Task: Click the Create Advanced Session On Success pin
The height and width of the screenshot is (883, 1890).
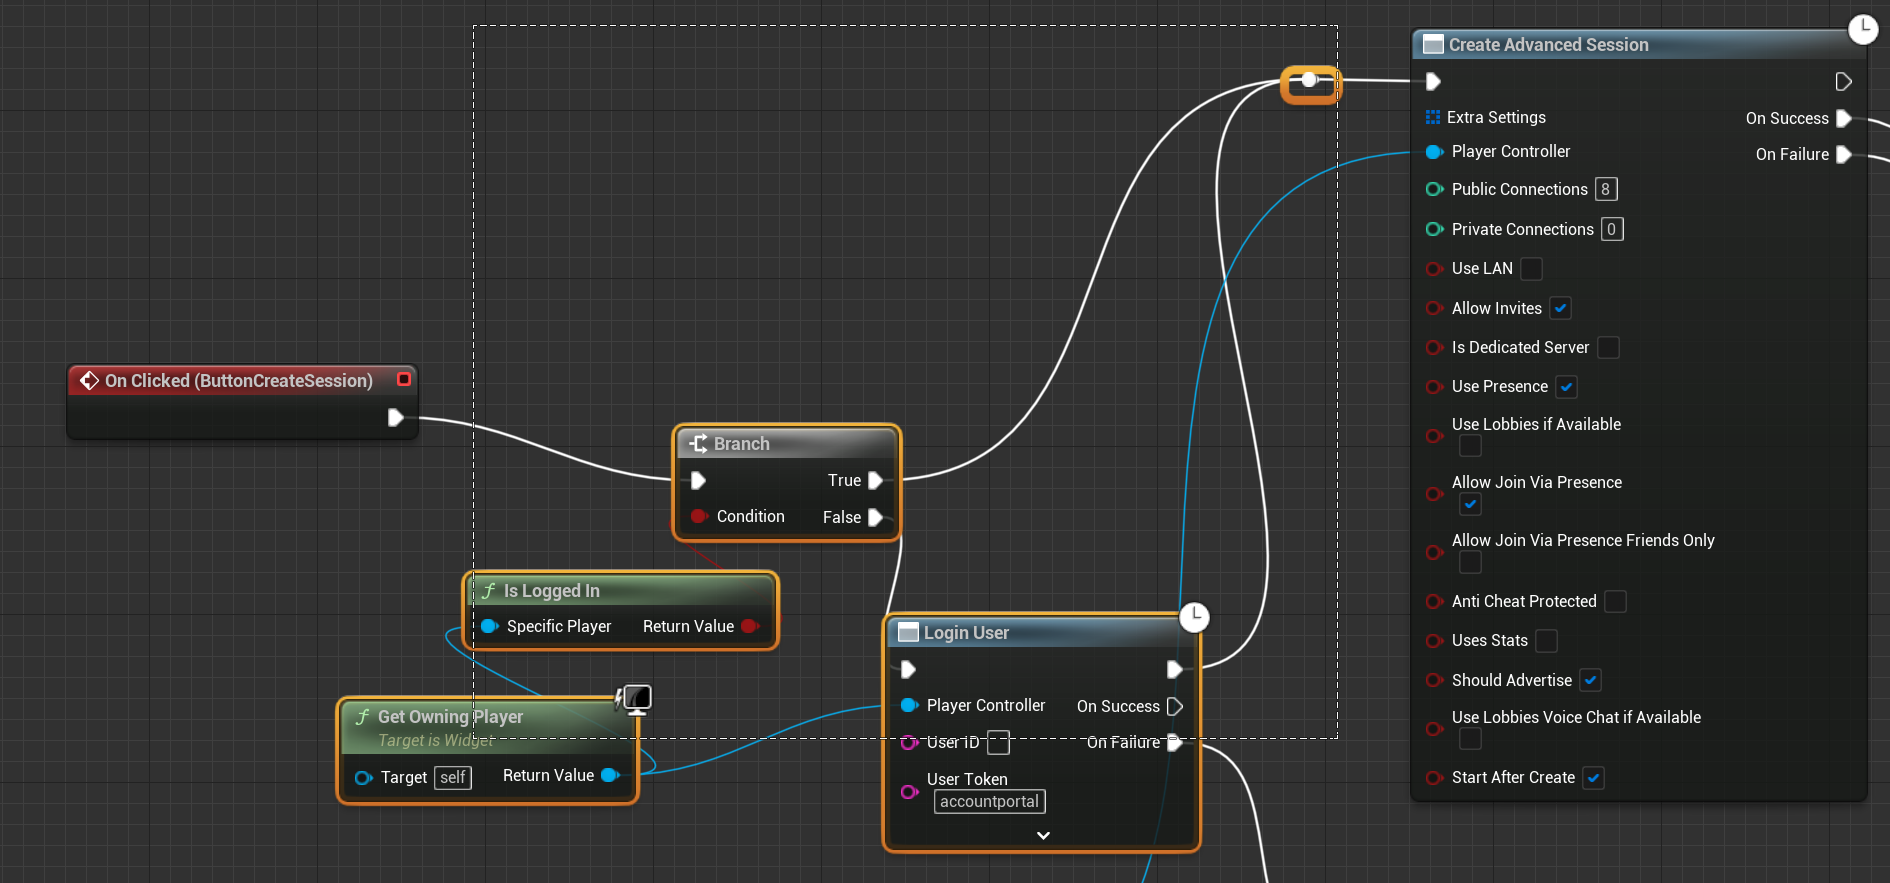Action: click(1844, 119)
